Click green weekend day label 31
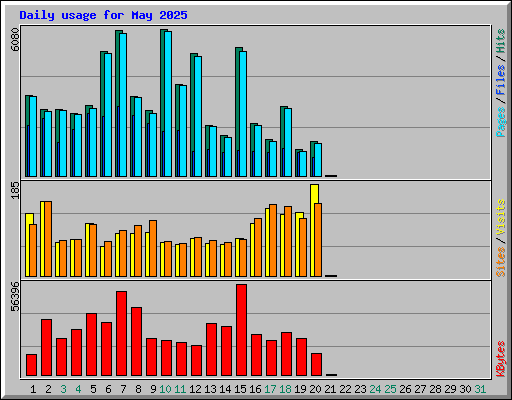This screenshot has height=400, width=512. point(480,389)
